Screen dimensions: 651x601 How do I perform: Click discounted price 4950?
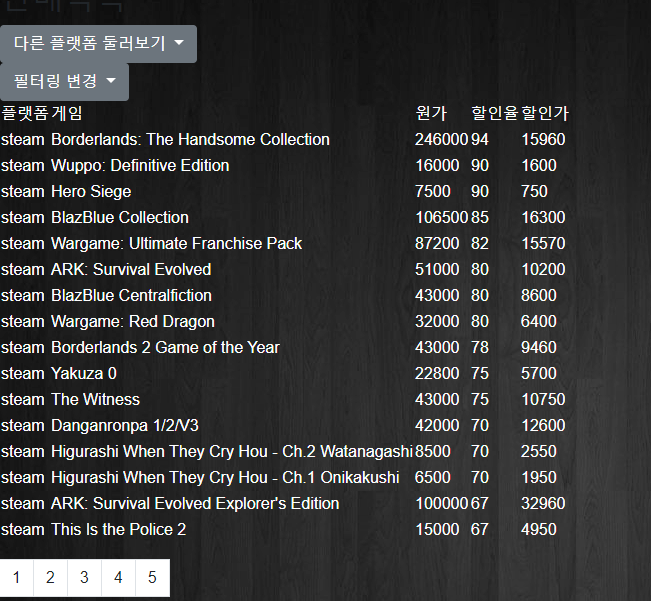coord(538,530)
